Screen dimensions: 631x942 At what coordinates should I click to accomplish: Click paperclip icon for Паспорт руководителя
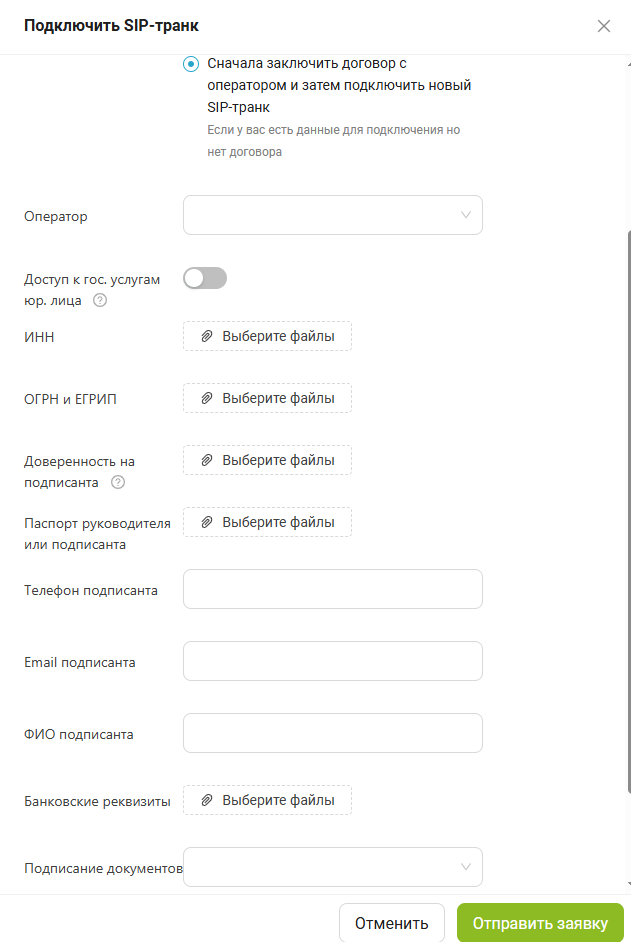(x=207, y=523)
